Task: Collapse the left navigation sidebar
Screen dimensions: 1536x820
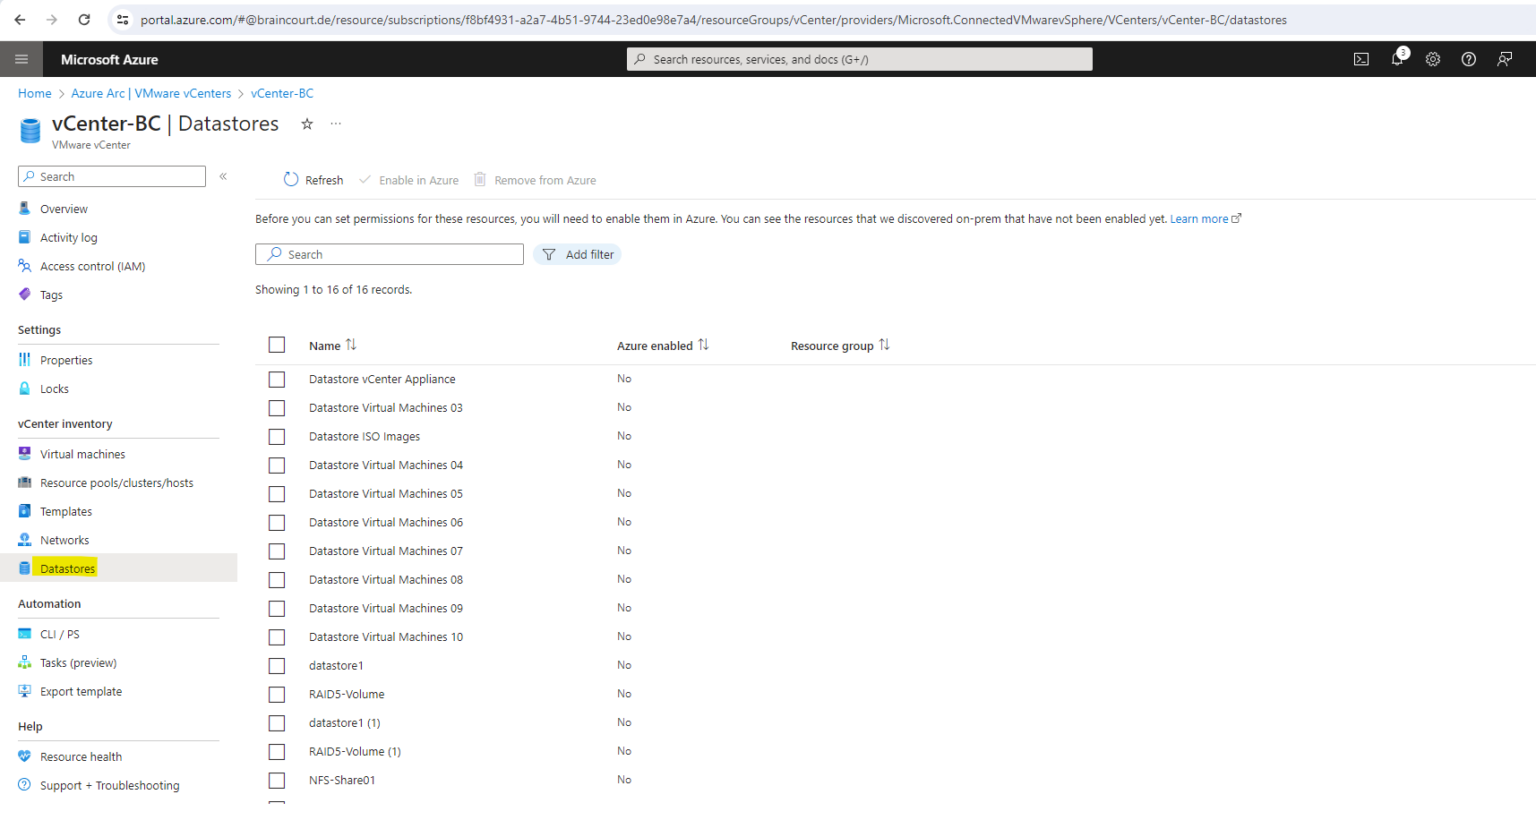Action: coord(223,176)
